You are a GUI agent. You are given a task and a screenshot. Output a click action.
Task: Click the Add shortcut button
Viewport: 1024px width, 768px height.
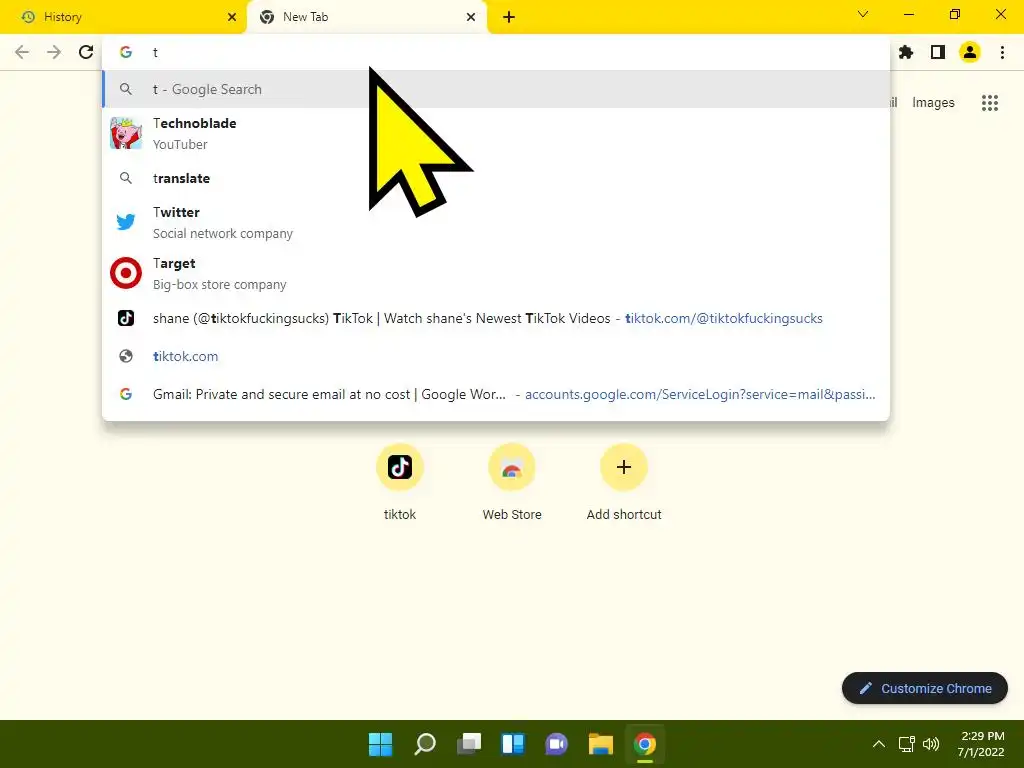(624, 482)
